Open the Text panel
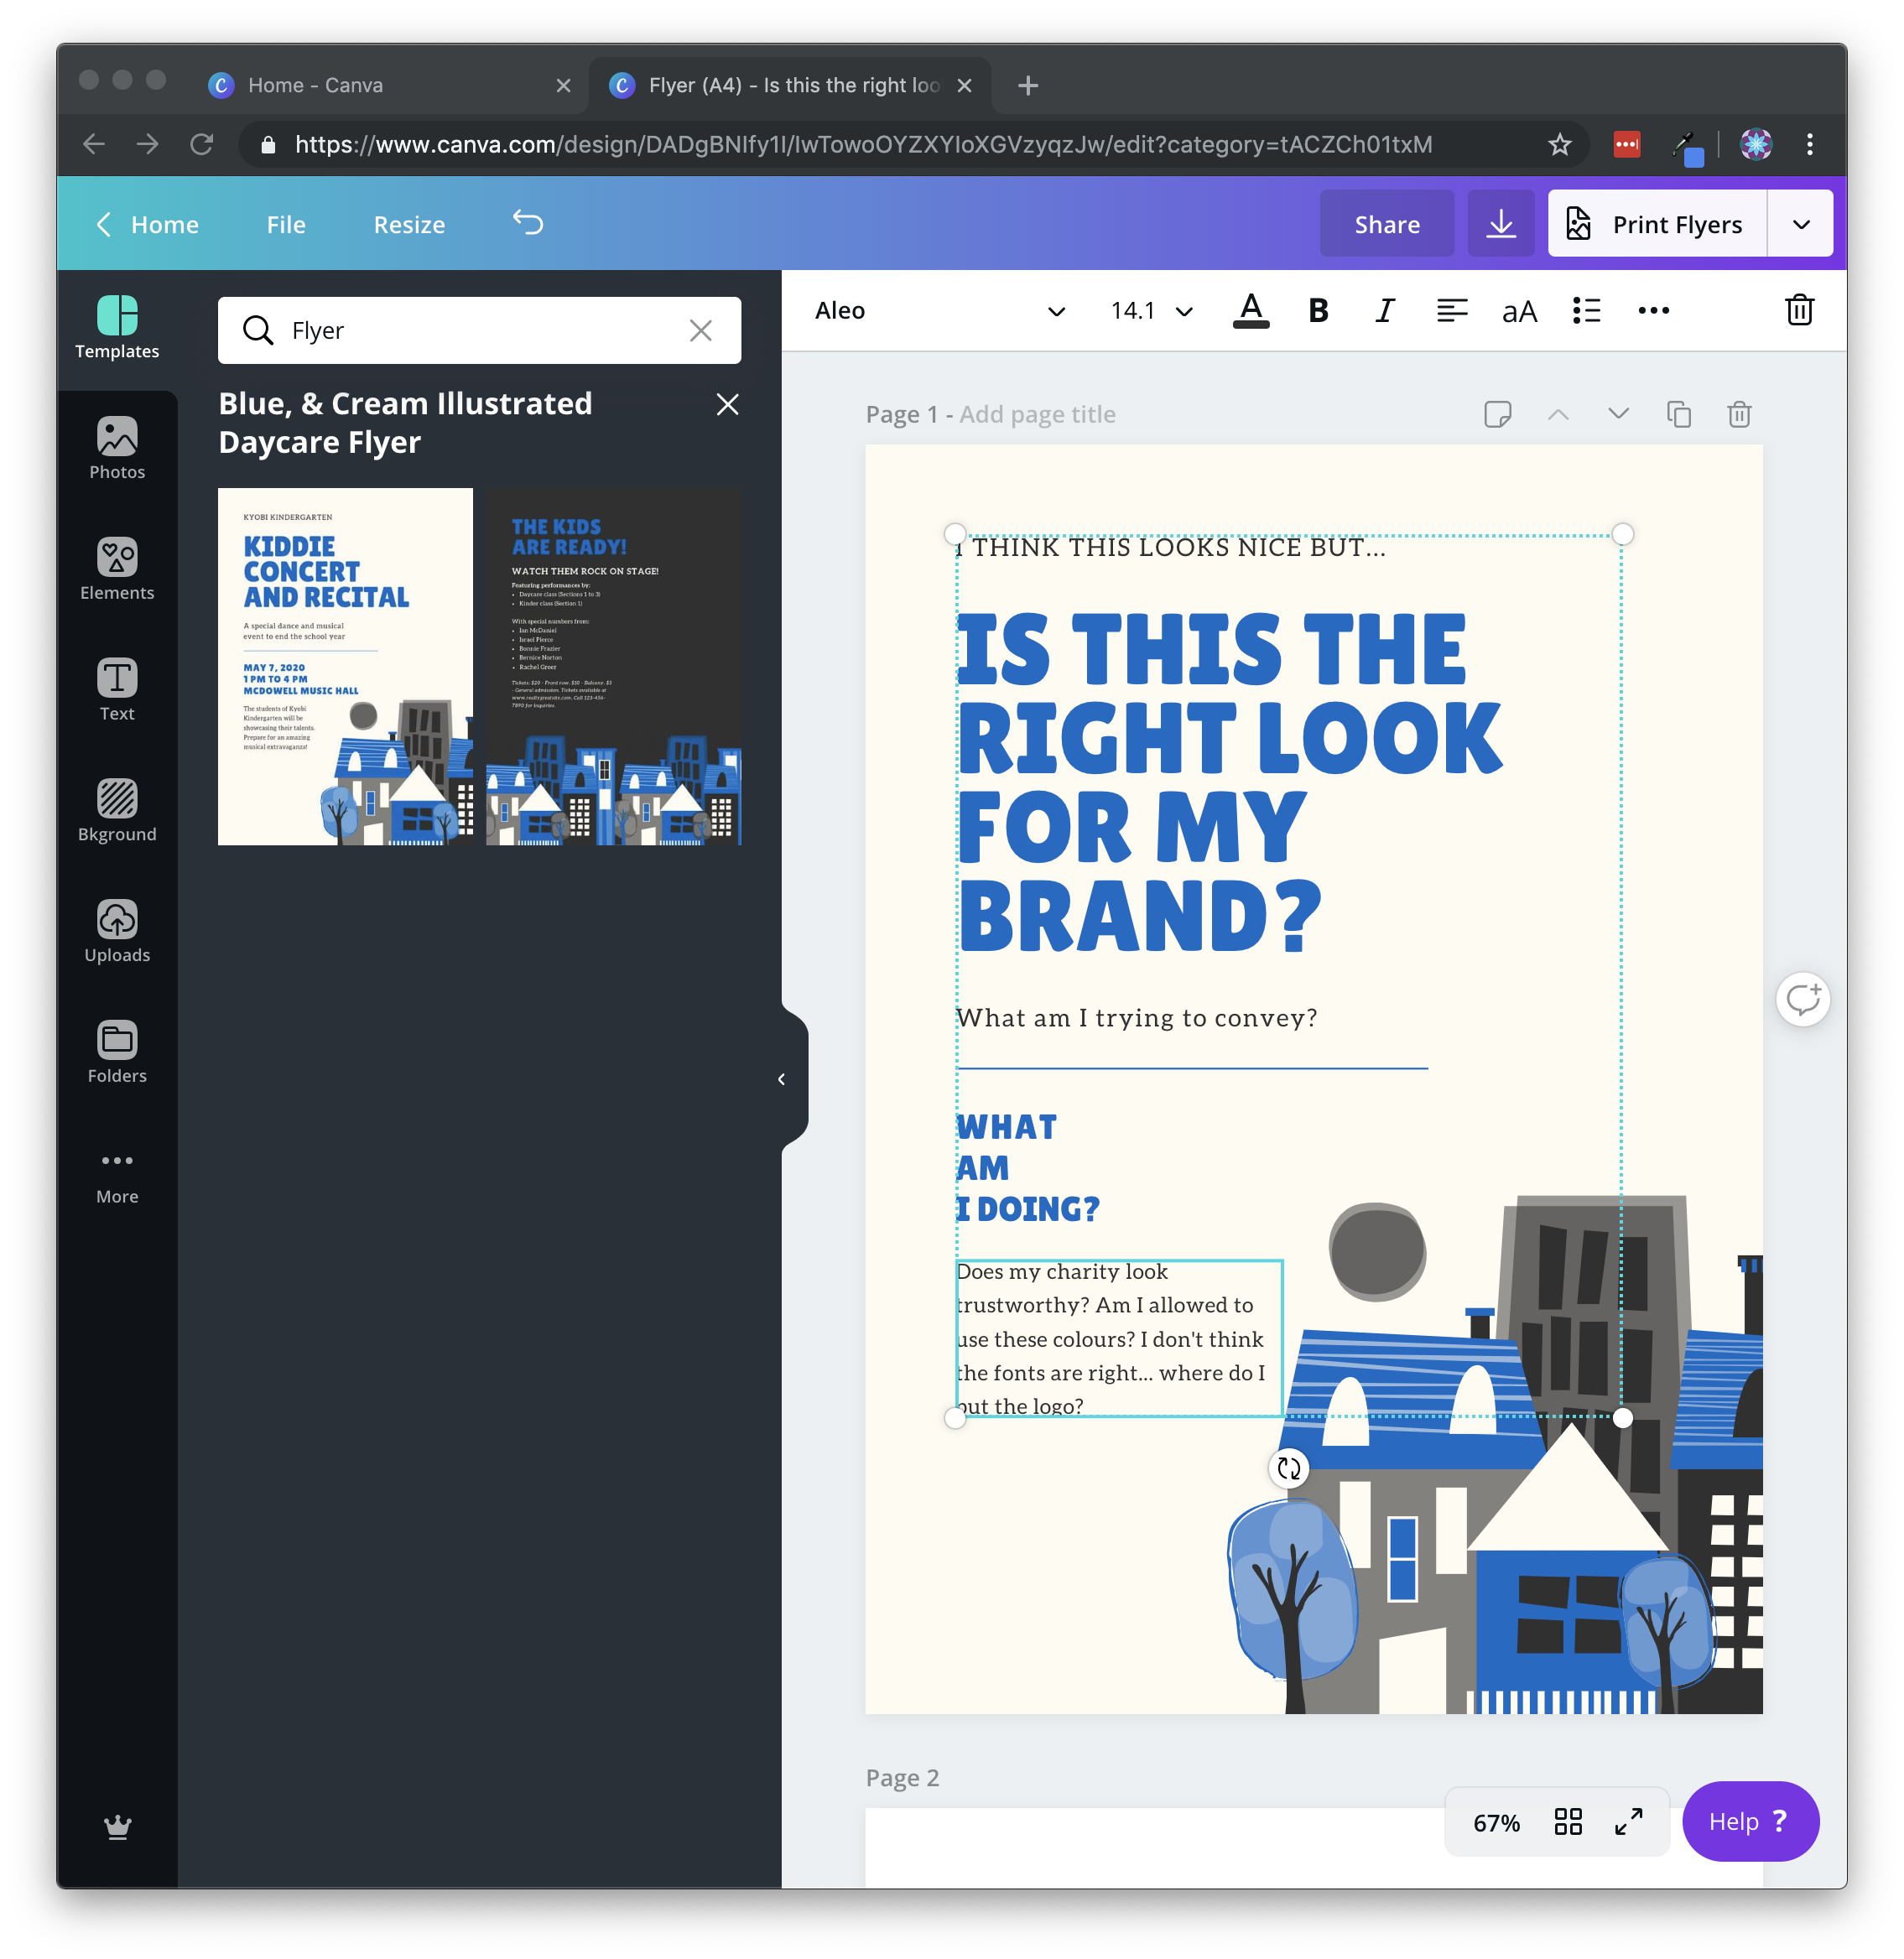 coord(117,691)
